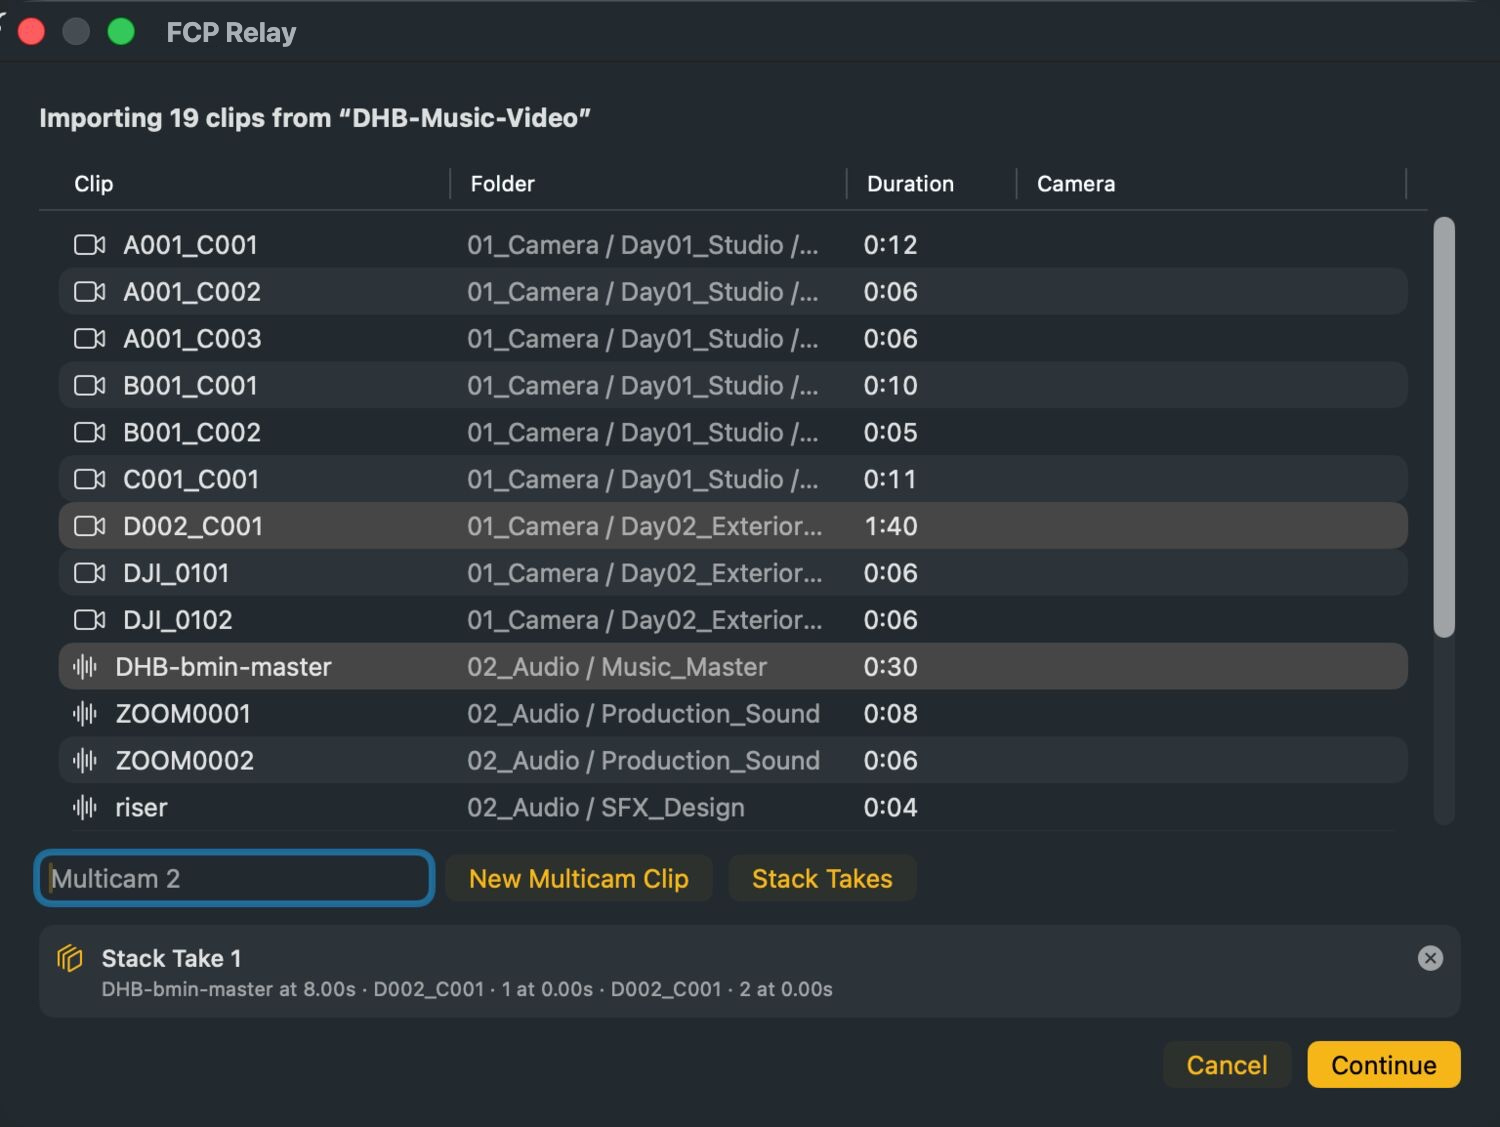Image resolution: width=1500 pixels, height=1127 pixels.
Task: Sort clips by the Duration header
Action: point(910,184)
